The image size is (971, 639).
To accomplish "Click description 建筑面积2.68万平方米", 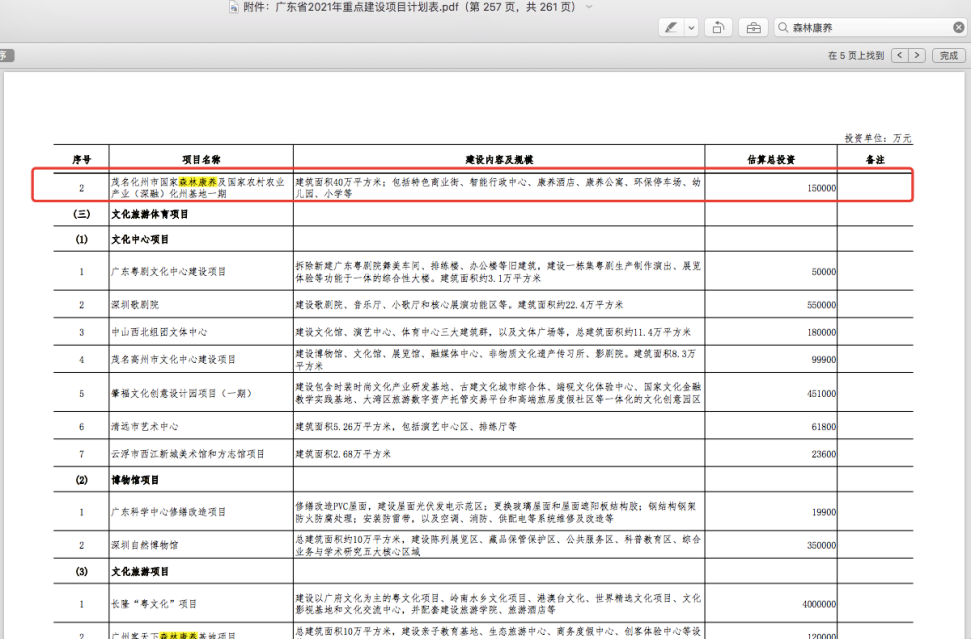I will (x=343, y=454).
